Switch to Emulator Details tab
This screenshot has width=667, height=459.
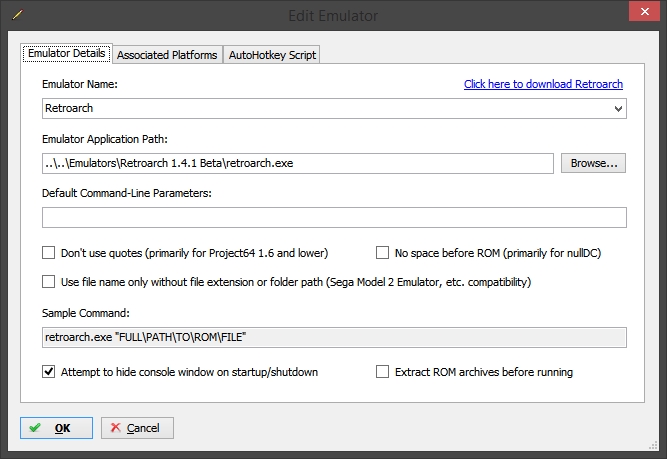click(x=67, y=54)
